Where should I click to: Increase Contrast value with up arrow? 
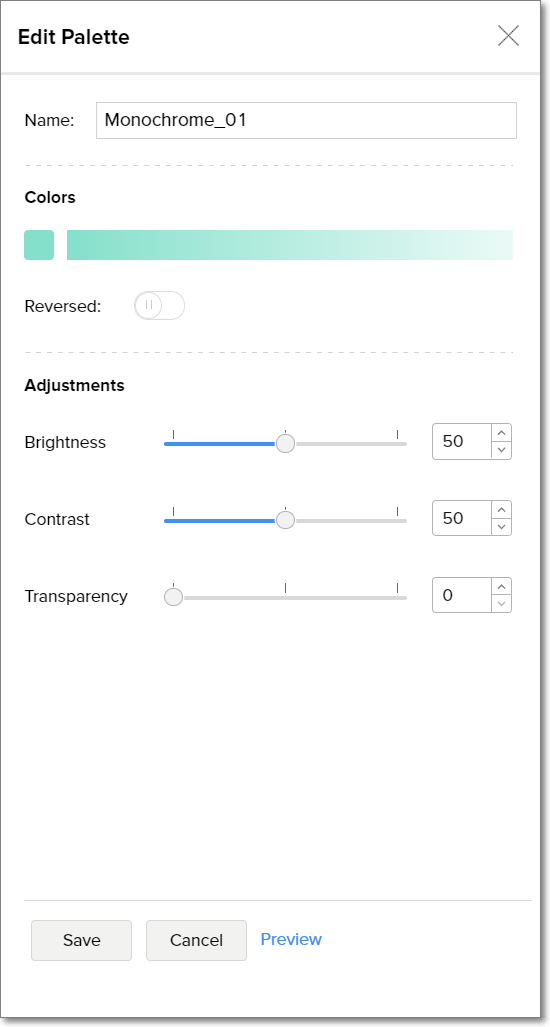pyautogui.click(x=502, y=510)
